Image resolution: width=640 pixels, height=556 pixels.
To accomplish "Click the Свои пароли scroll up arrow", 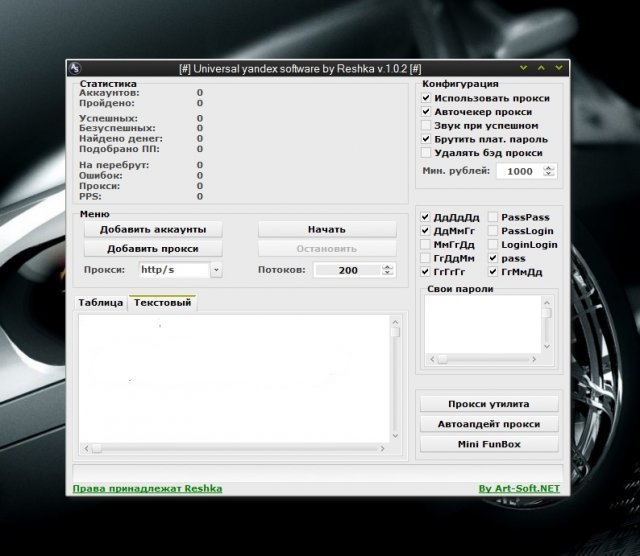I will click(547, 302).
